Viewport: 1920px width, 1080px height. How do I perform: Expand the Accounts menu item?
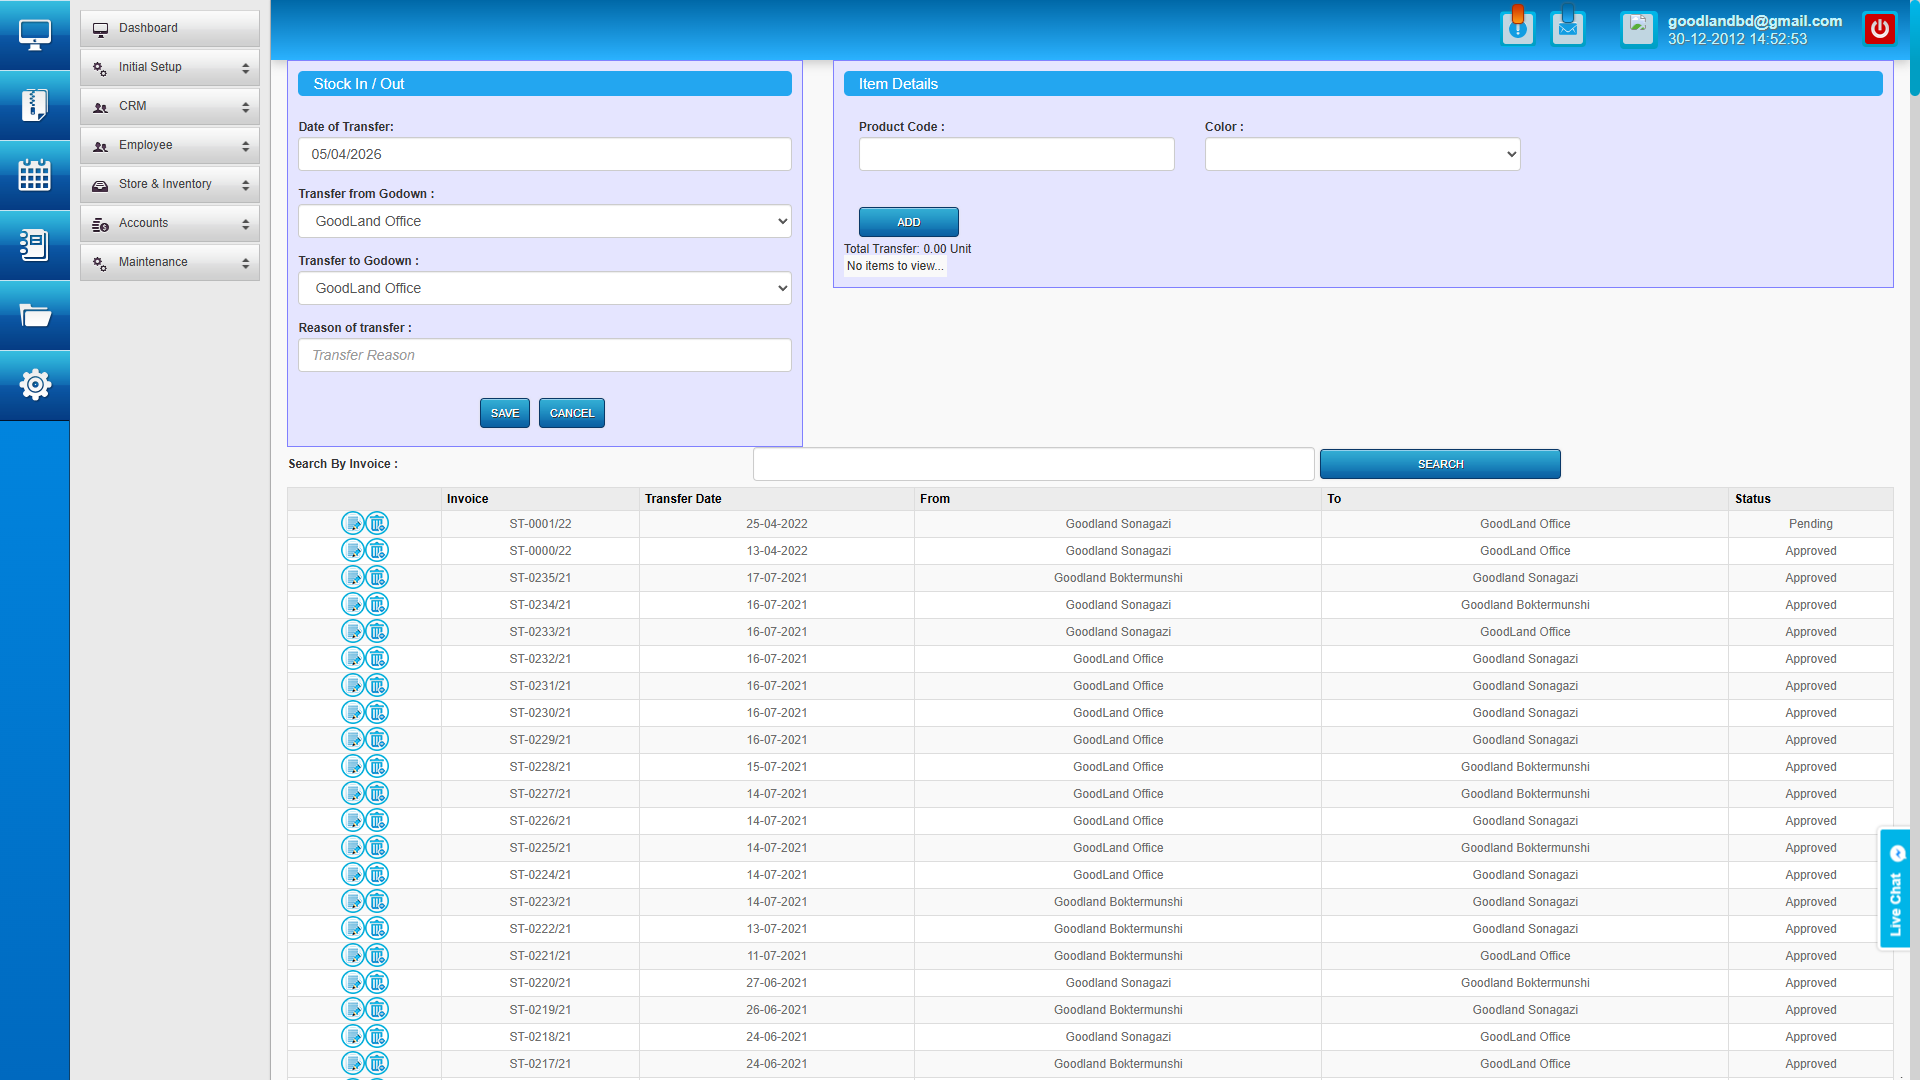coord(169,223)
